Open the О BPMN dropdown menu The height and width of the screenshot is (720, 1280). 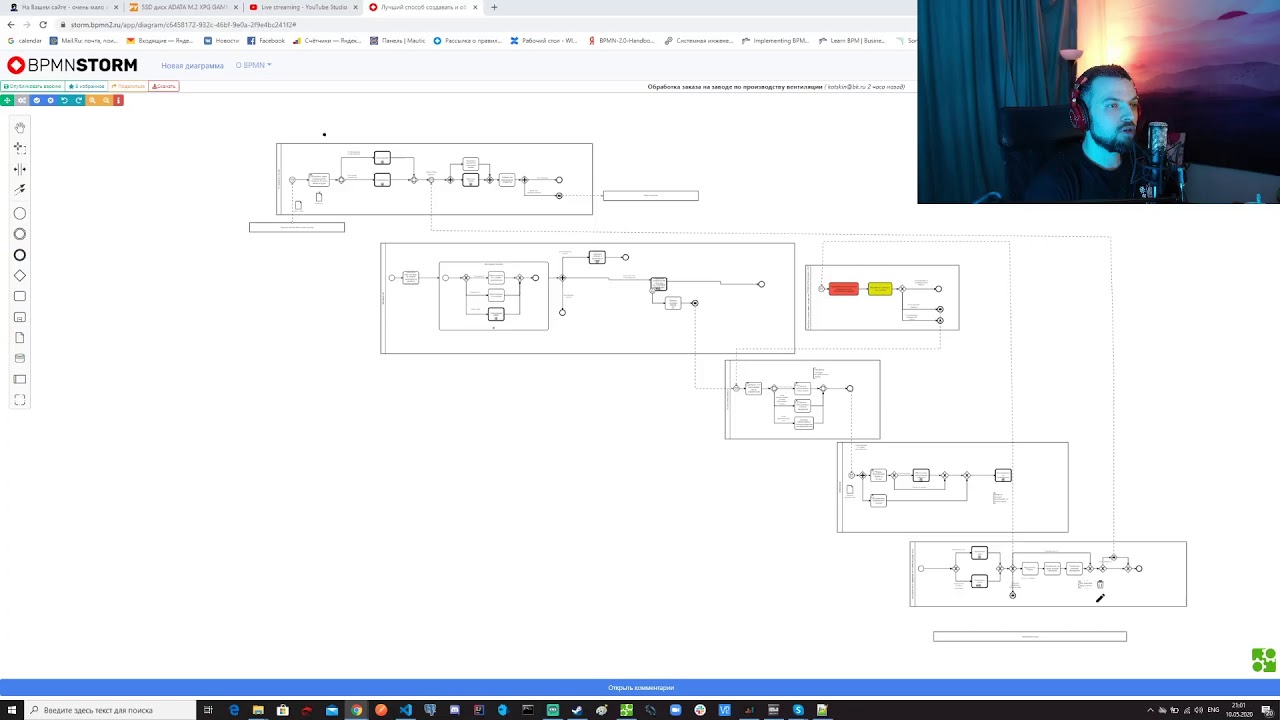pos(253,65)
